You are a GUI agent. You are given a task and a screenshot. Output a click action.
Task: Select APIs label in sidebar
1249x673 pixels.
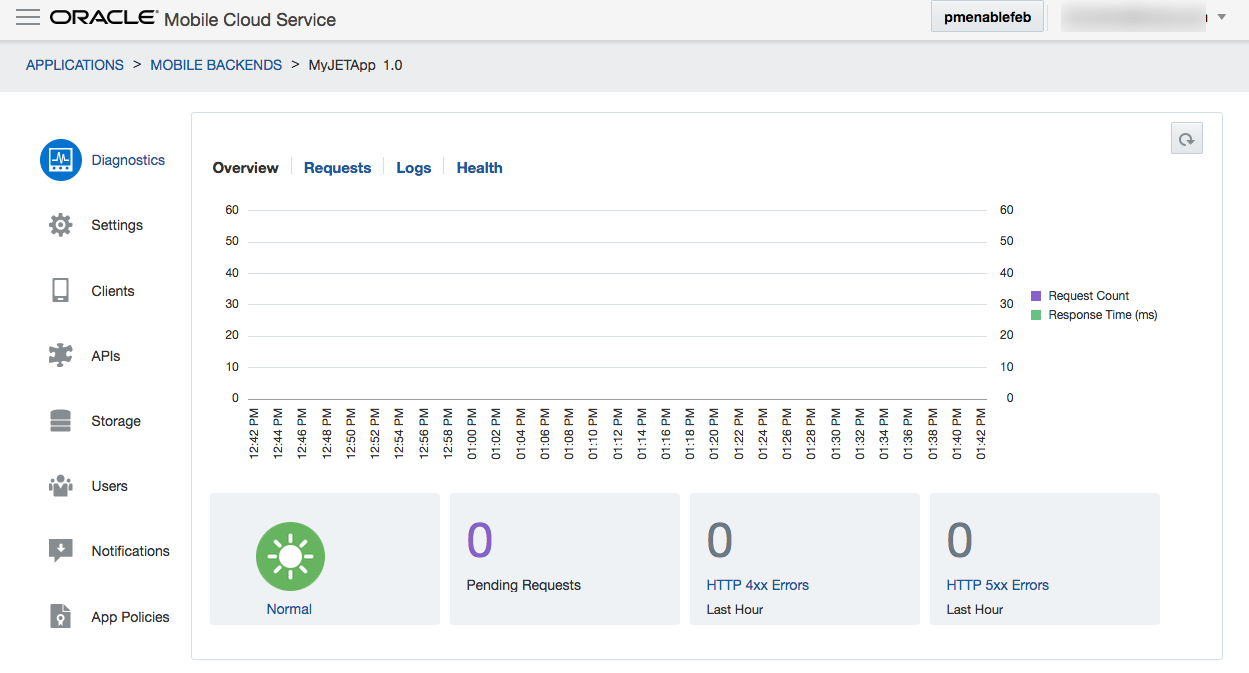pyautogui.click(x=106, y=356)
